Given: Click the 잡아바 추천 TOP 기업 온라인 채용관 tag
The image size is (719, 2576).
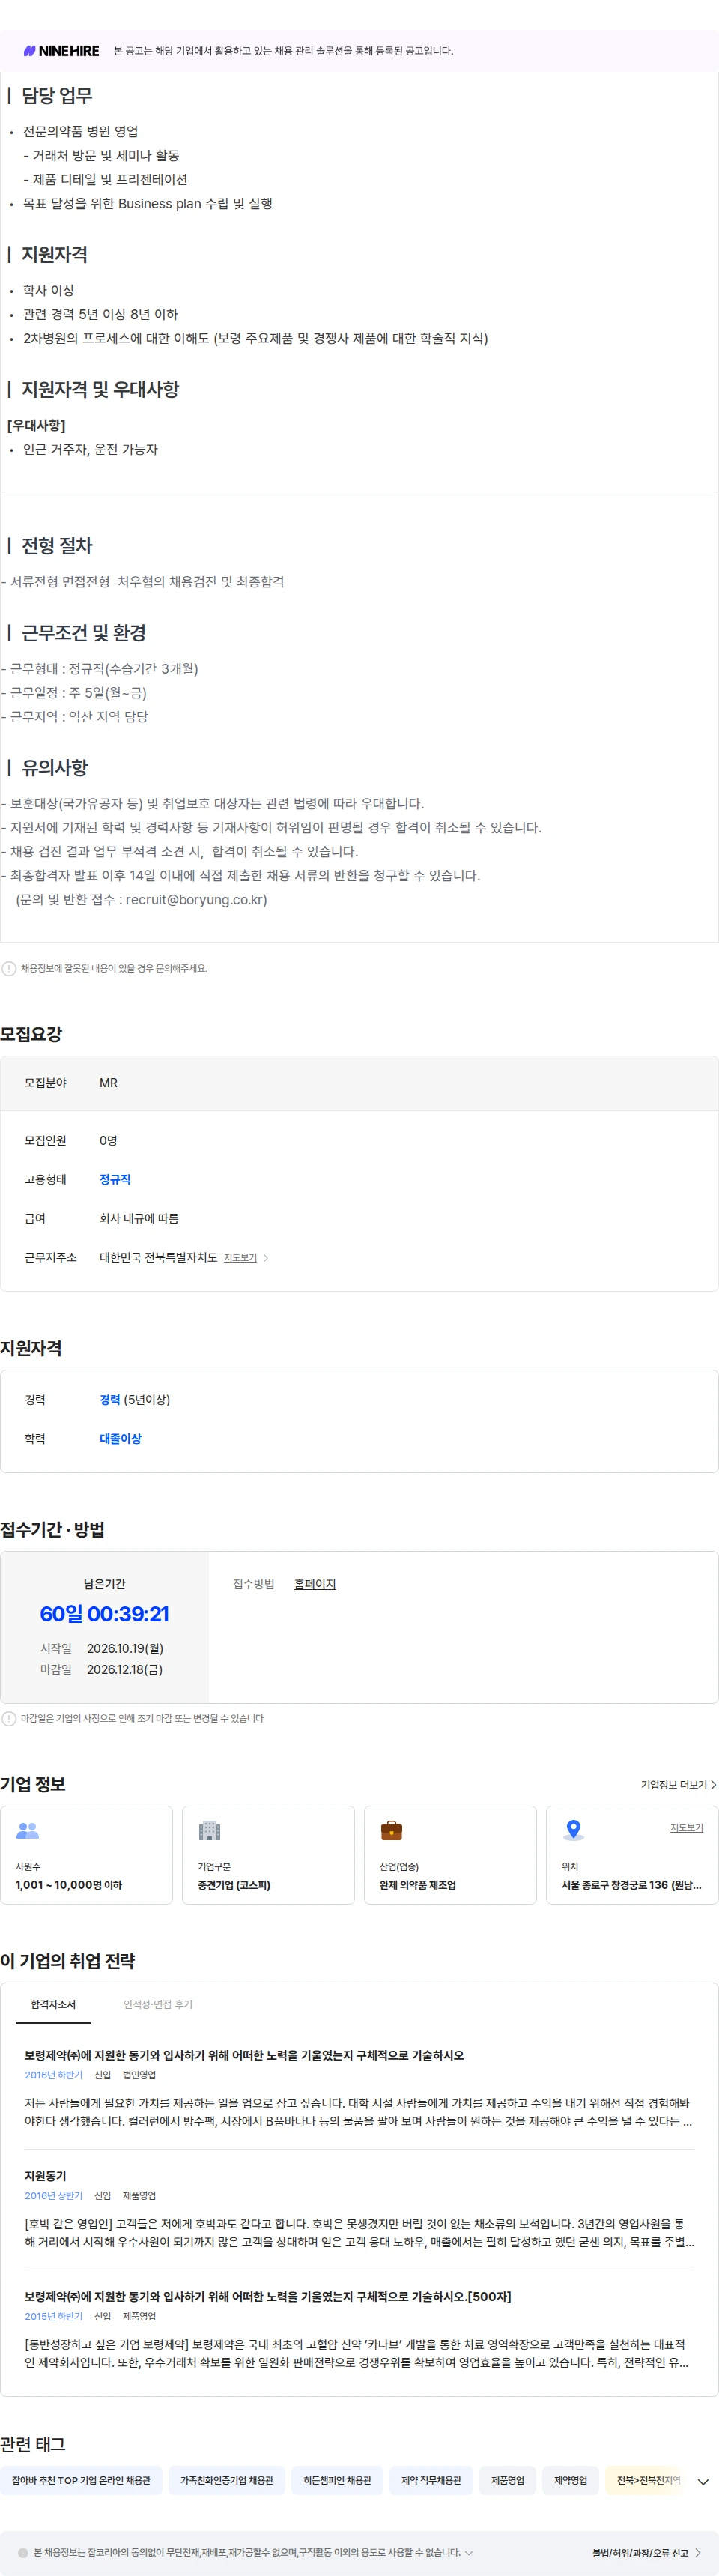Looking at the screenshot, I should point(81,2480).
